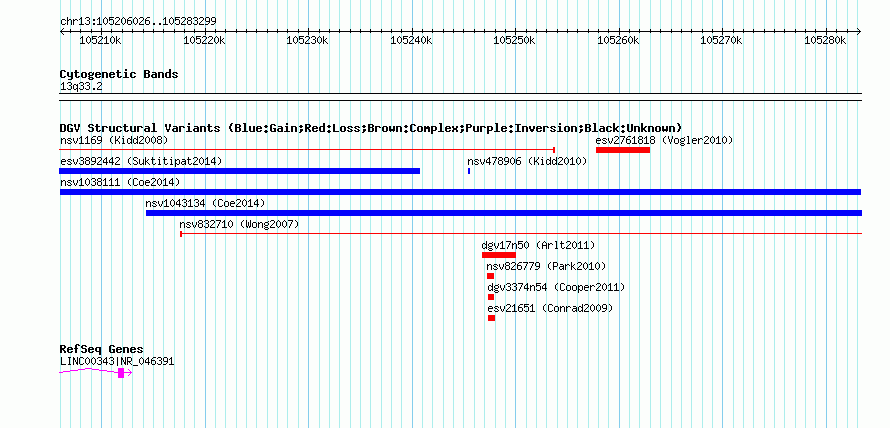
Task: Click the nsv1169 (Kidd2008) variant label
Action: point(114,140)
